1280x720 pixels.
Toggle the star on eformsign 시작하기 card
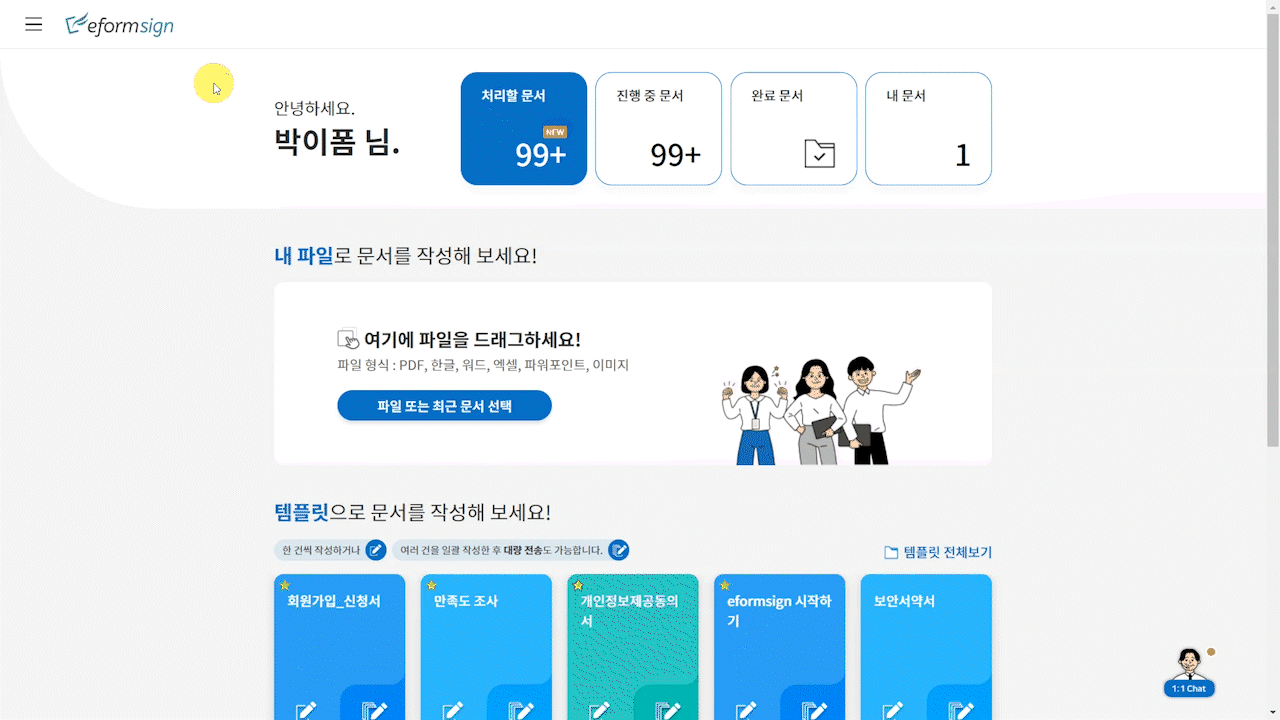point(725,585)
